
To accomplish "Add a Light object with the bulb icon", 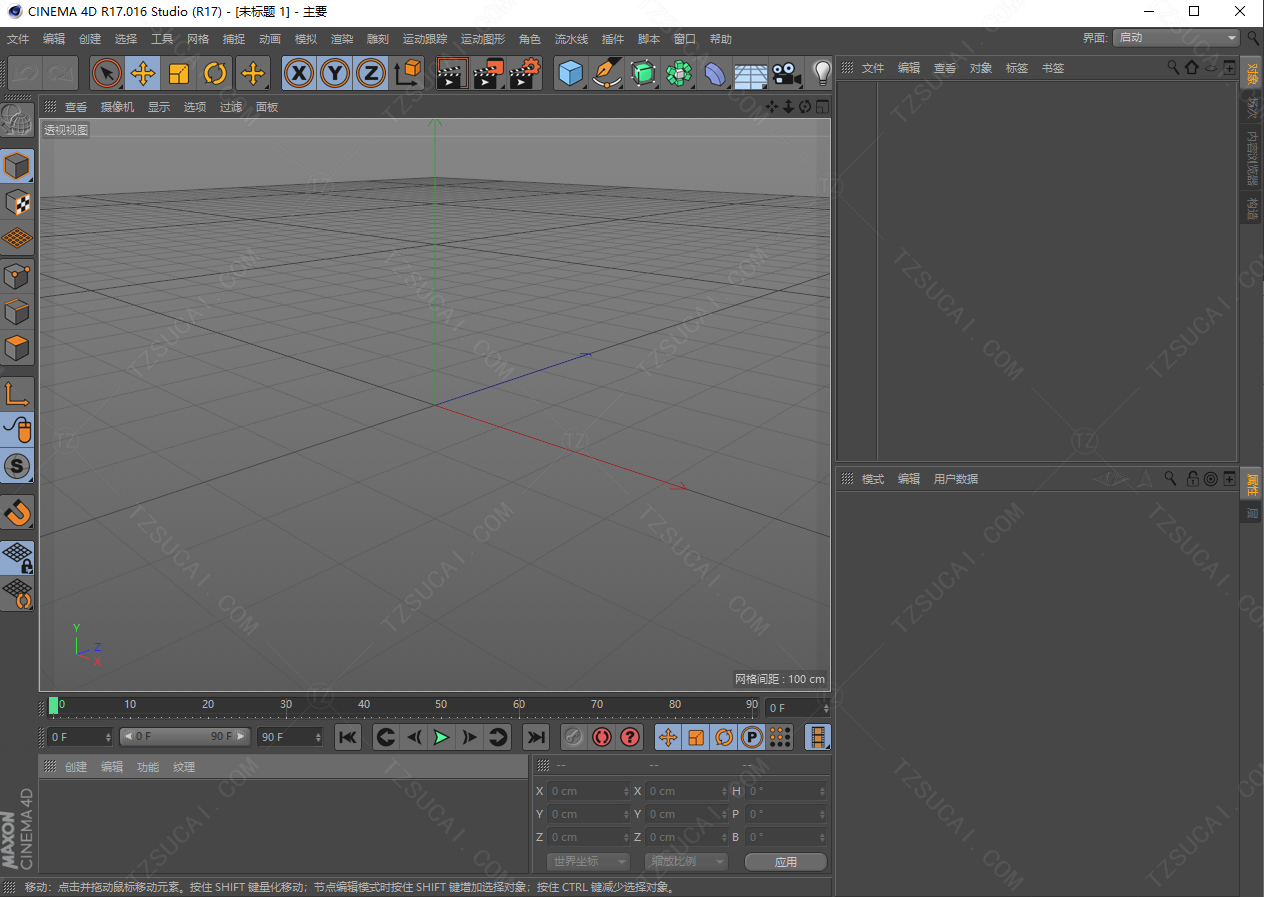I will [x=821, y=73].
